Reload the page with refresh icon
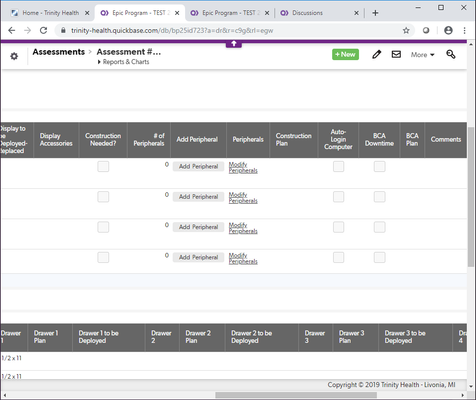The width and height of the screenshot is (476, 400). (x=43, y=31)
